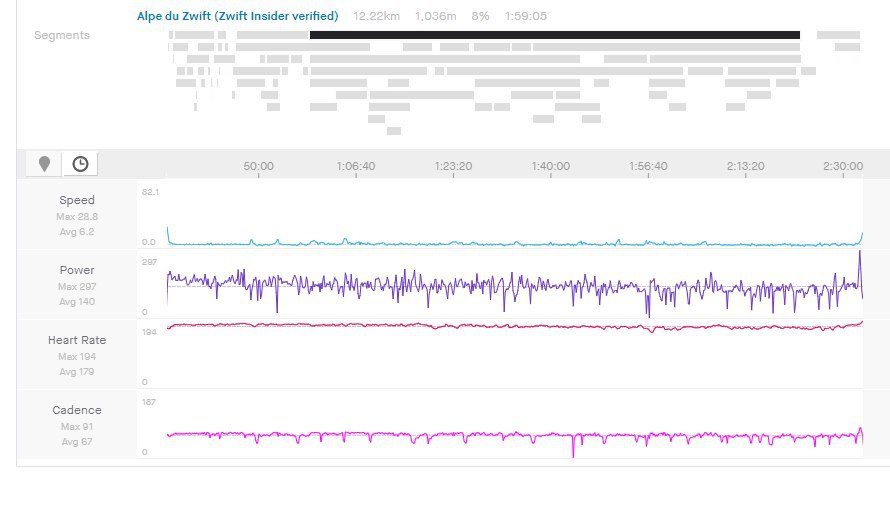890x506 pixels.
Task: Click the deep cadence drop near 1:43
Action: click(573, 446)
